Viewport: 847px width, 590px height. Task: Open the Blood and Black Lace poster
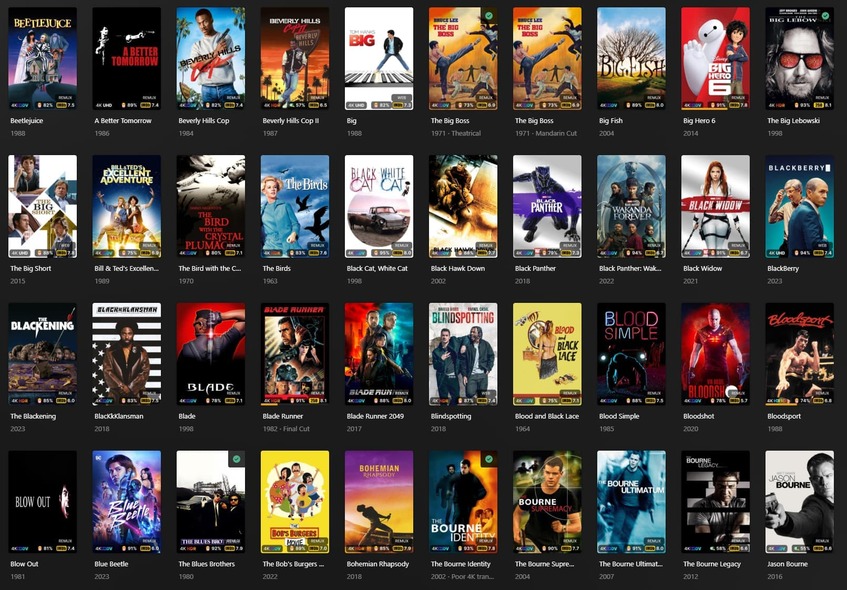[547, 354]
